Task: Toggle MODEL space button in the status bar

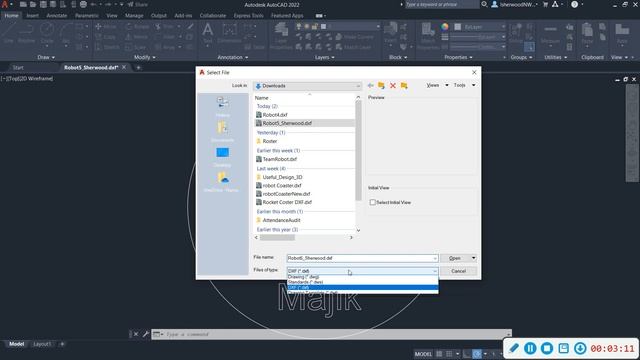Action: tap(423, 354)
